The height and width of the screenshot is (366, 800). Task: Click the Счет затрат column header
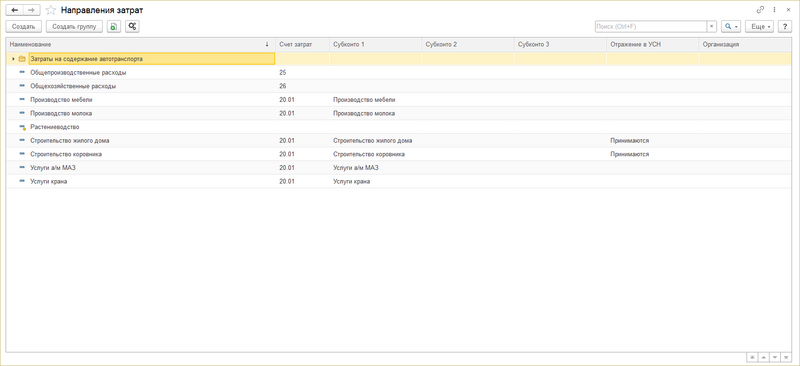point(303,45)
